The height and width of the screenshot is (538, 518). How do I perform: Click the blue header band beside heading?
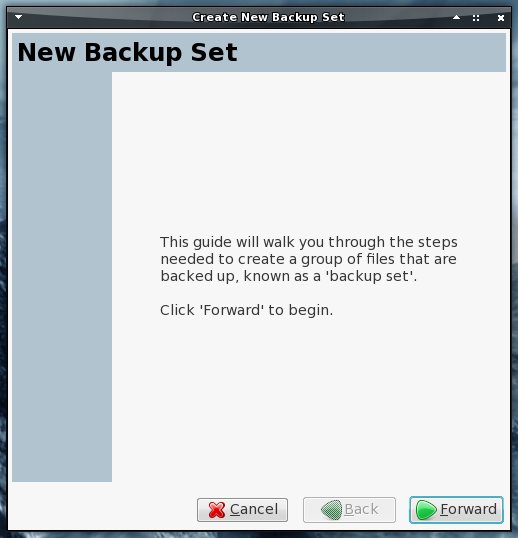(x=372, y=52)
